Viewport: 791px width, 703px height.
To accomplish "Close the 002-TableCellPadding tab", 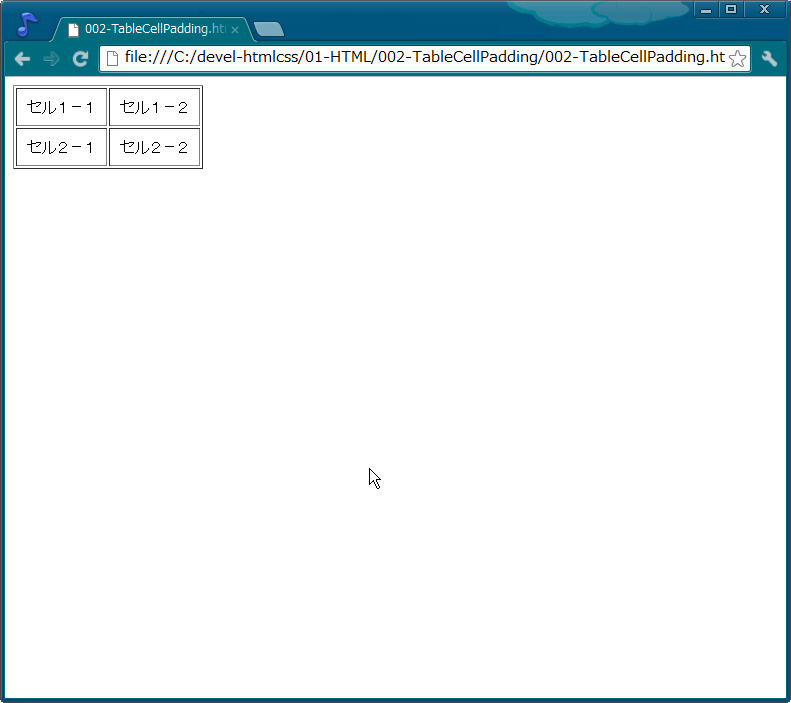I will coord(235,30).
